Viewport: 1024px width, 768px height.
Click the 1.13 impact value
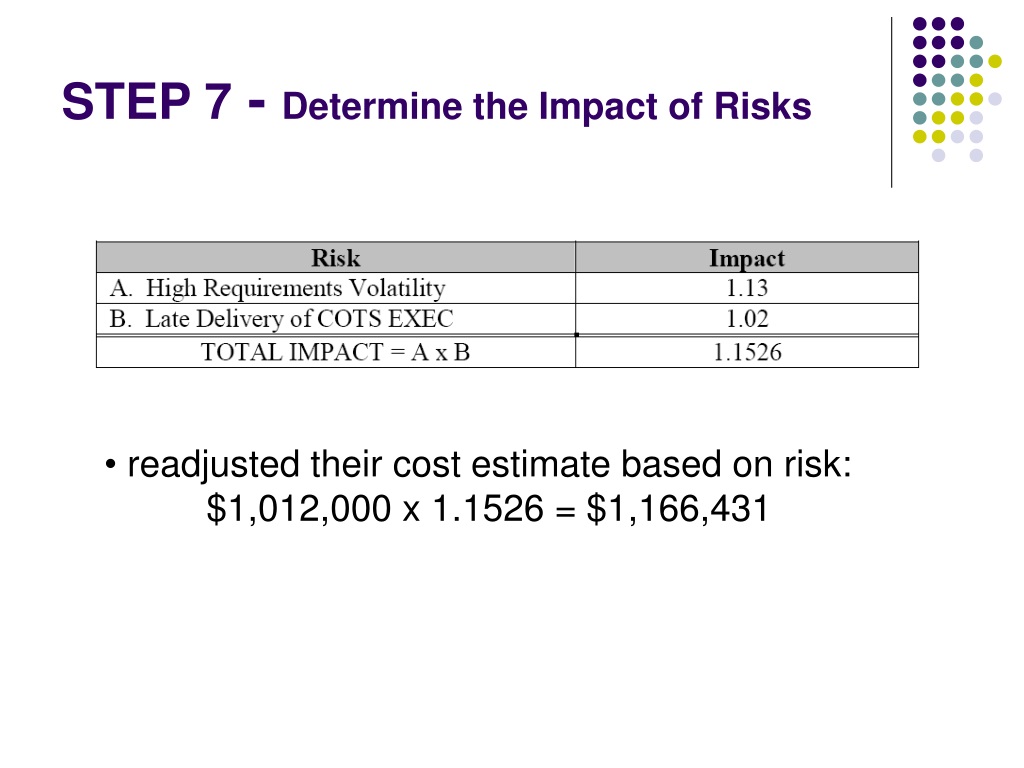[747, 288]
